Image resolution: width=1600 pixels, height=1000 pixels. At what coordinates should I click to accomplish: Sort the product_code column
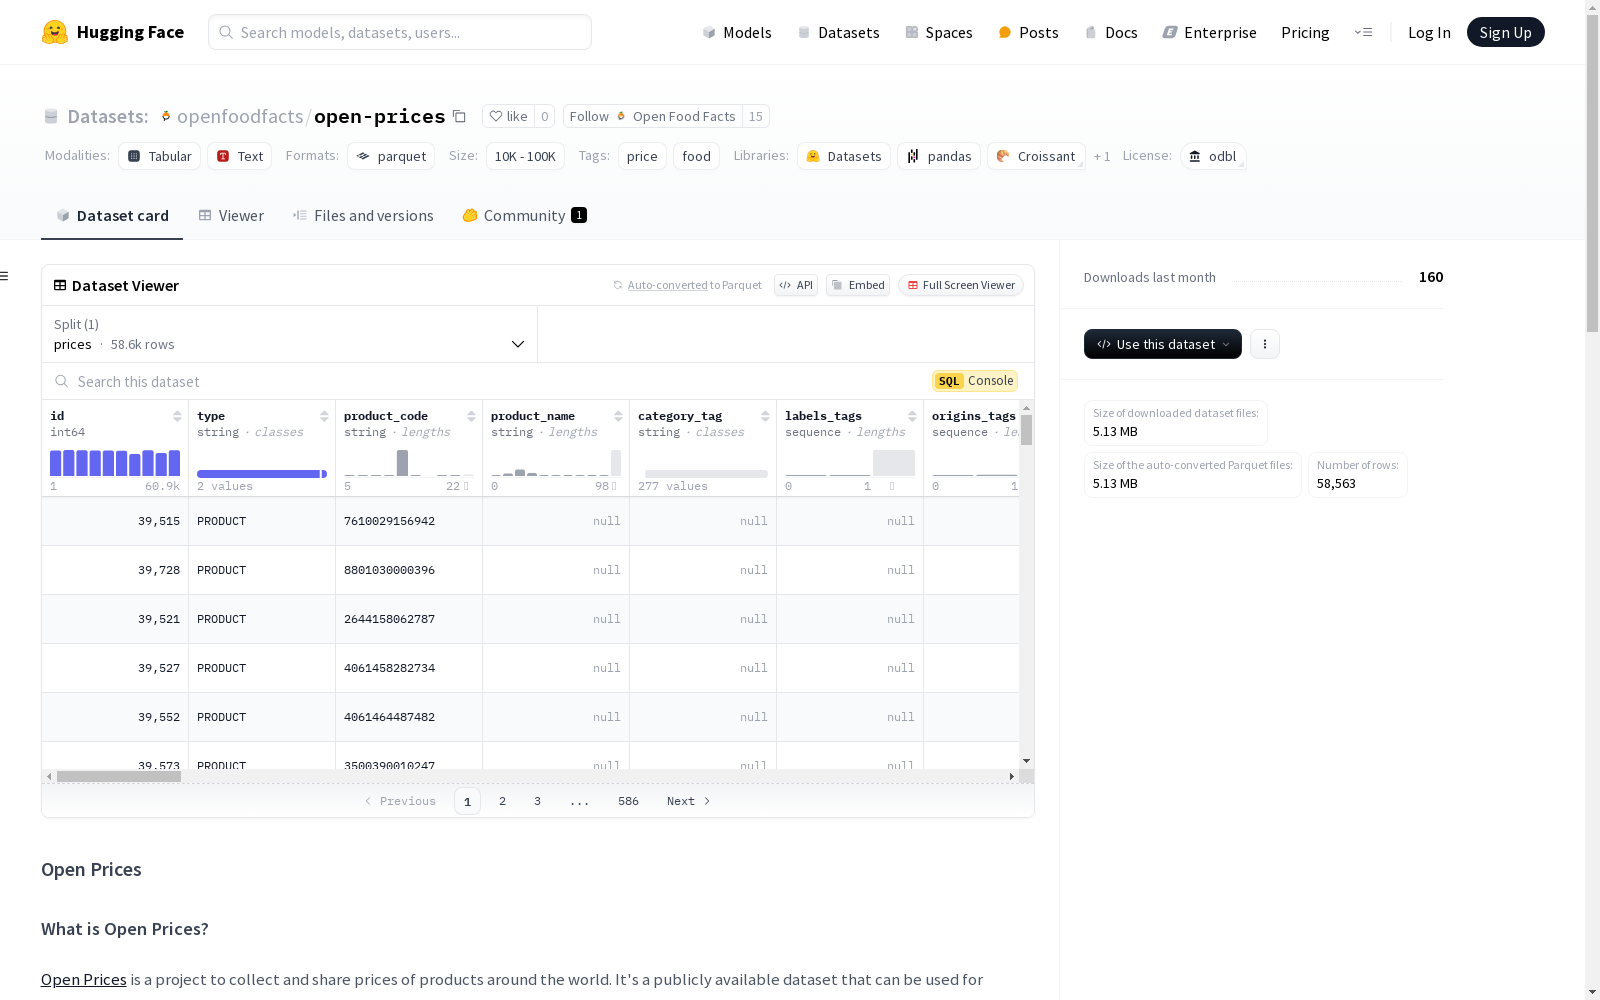coord(471,416)
